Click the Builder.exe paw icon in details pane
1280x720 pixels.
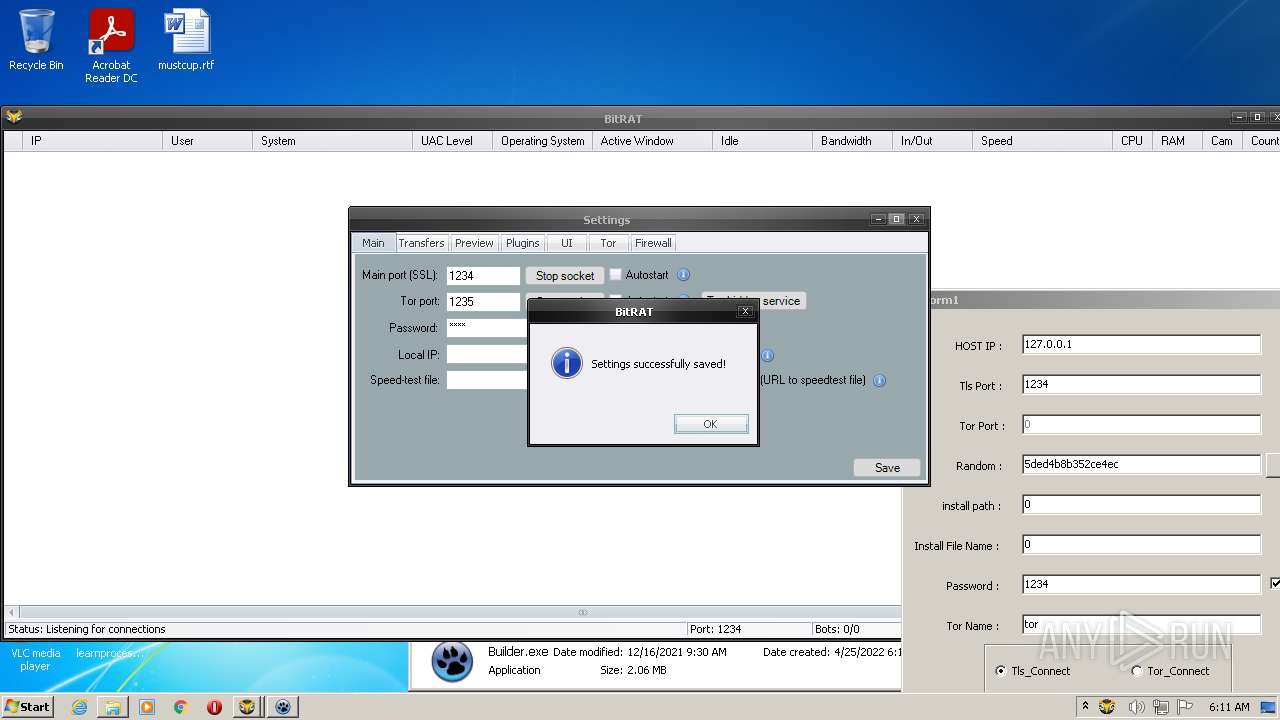[x=452, y=661]
